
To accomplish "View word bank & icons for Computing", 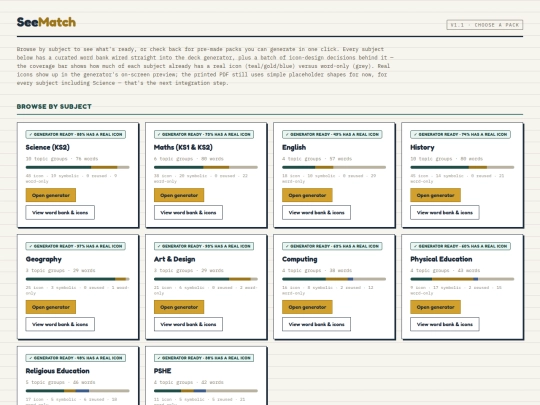I will 316,324.
